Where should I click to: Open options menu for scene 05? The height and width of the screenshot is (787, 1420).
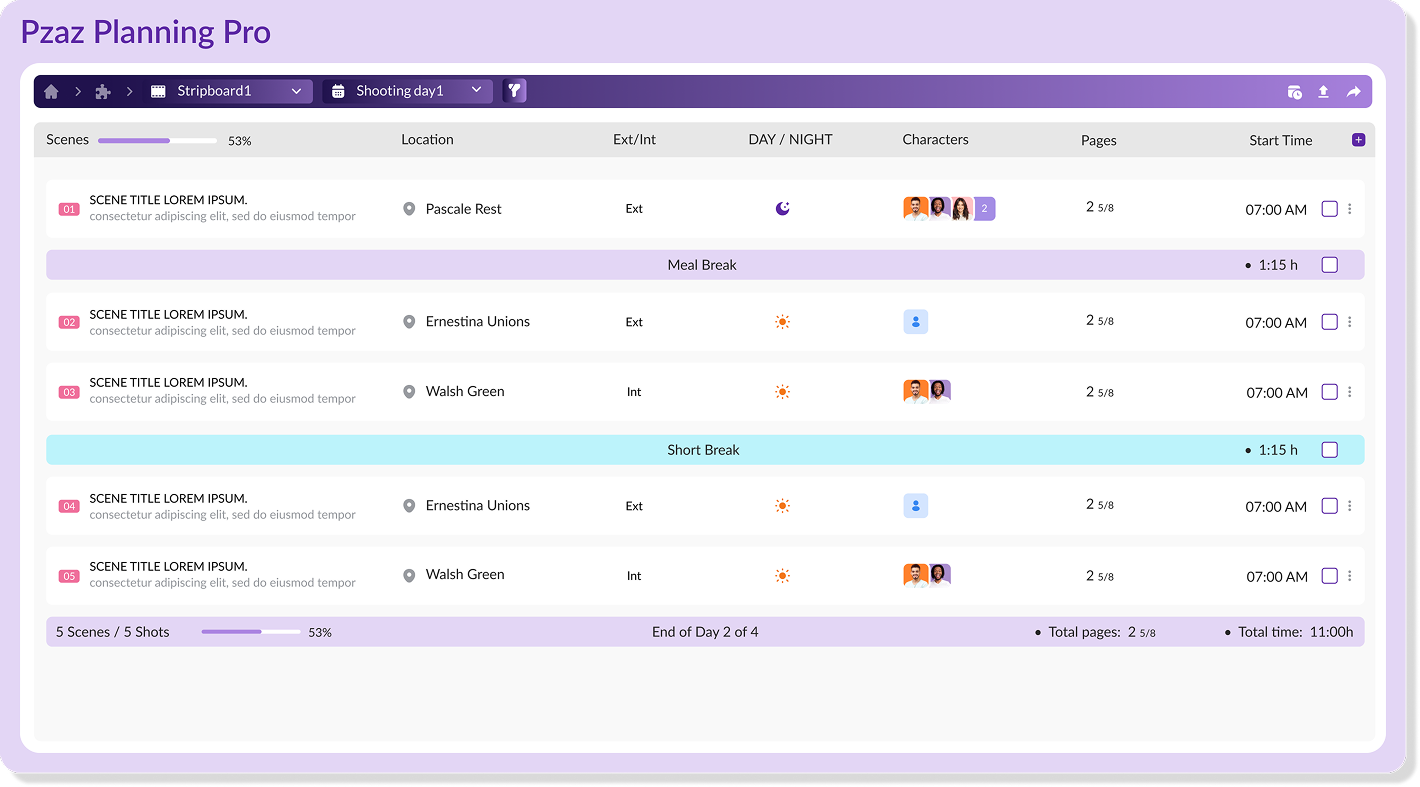[1350, 575]
